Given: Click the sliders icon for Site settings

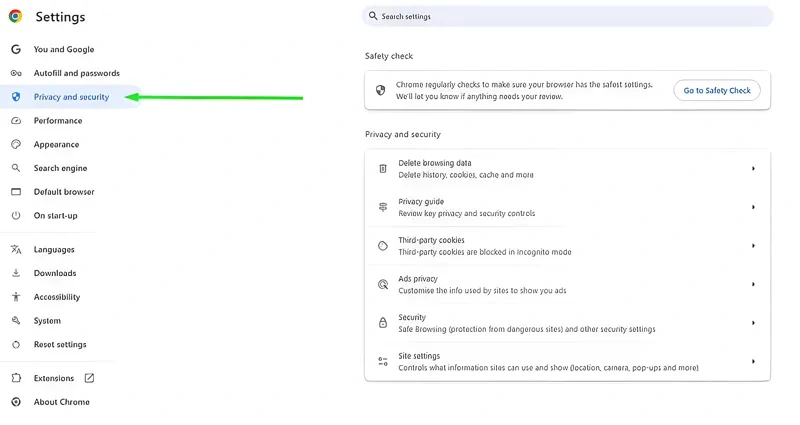Looking at the screenshot, I should click(383, 361).
